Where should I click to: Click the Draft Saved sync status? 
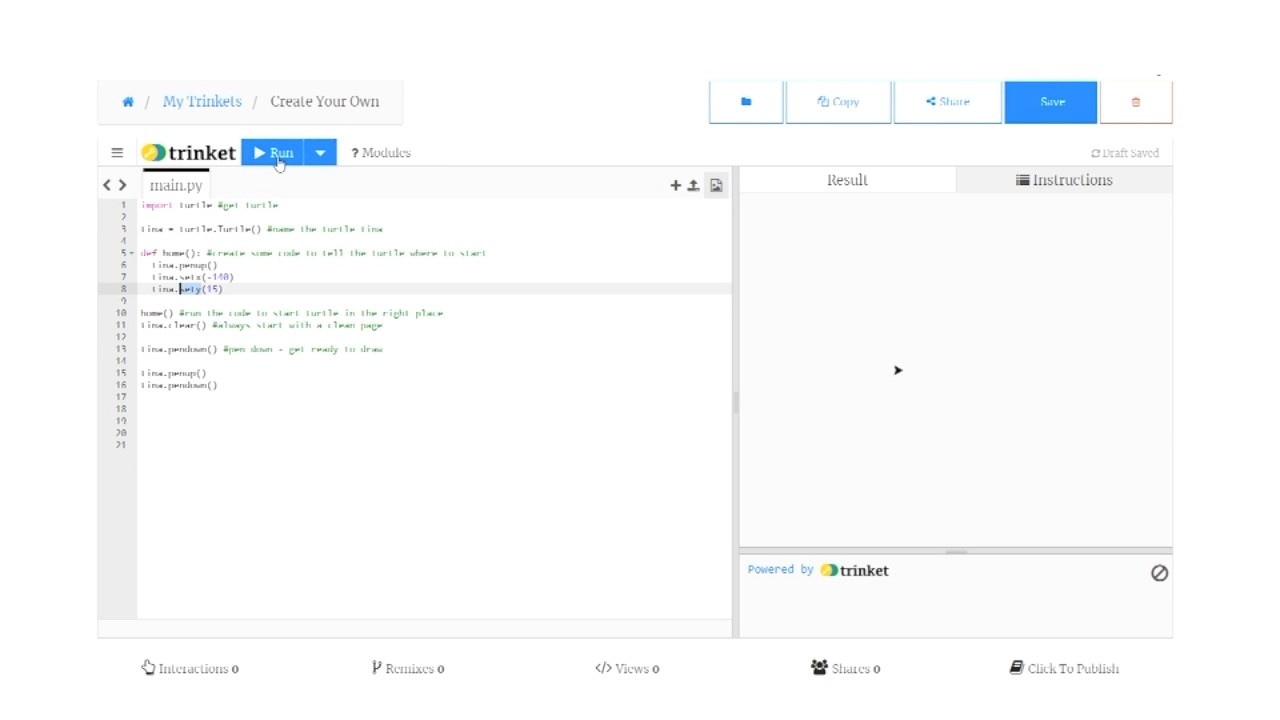[x=1124, y=152]
